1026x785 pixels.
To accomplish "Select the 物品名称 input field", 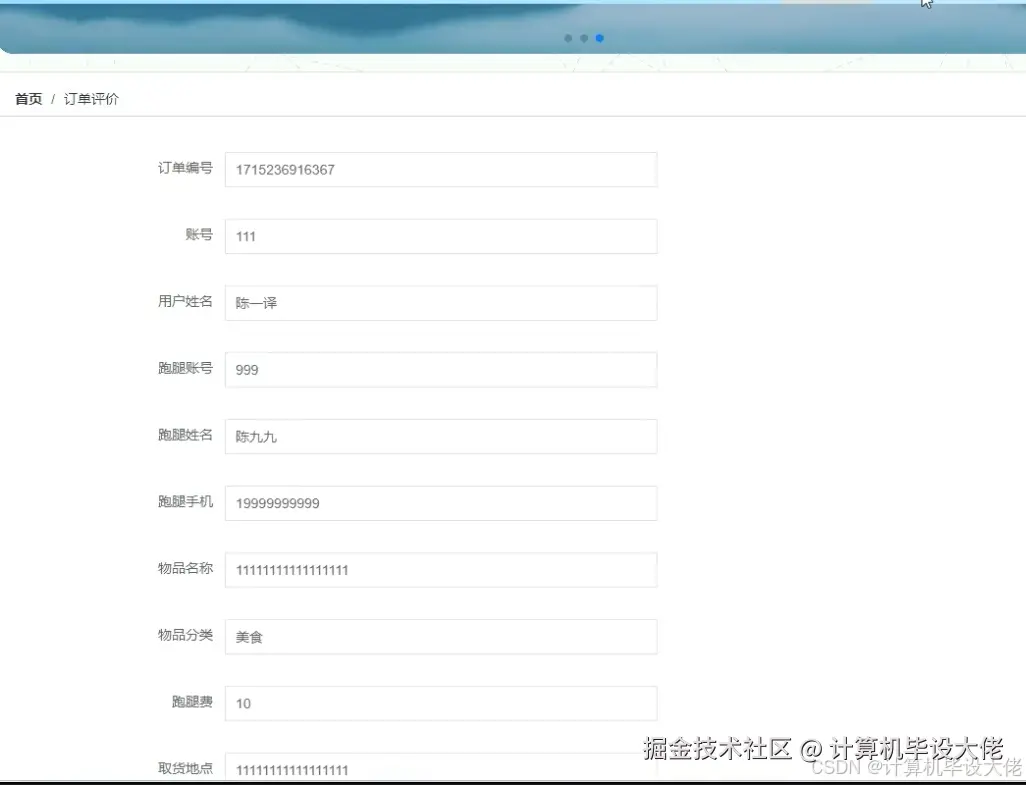I will [440, 569].
